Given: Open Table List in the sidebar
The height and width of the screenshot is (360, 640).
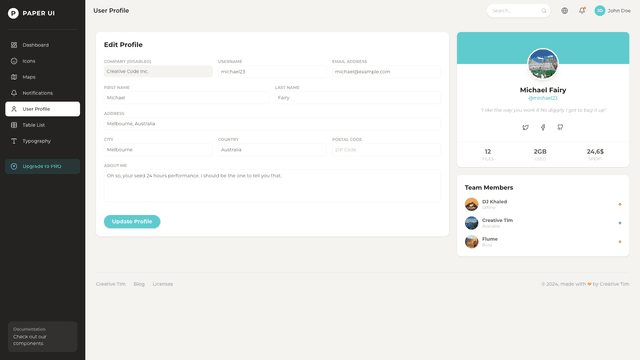Looking at the screenshot, I should 42,125.
